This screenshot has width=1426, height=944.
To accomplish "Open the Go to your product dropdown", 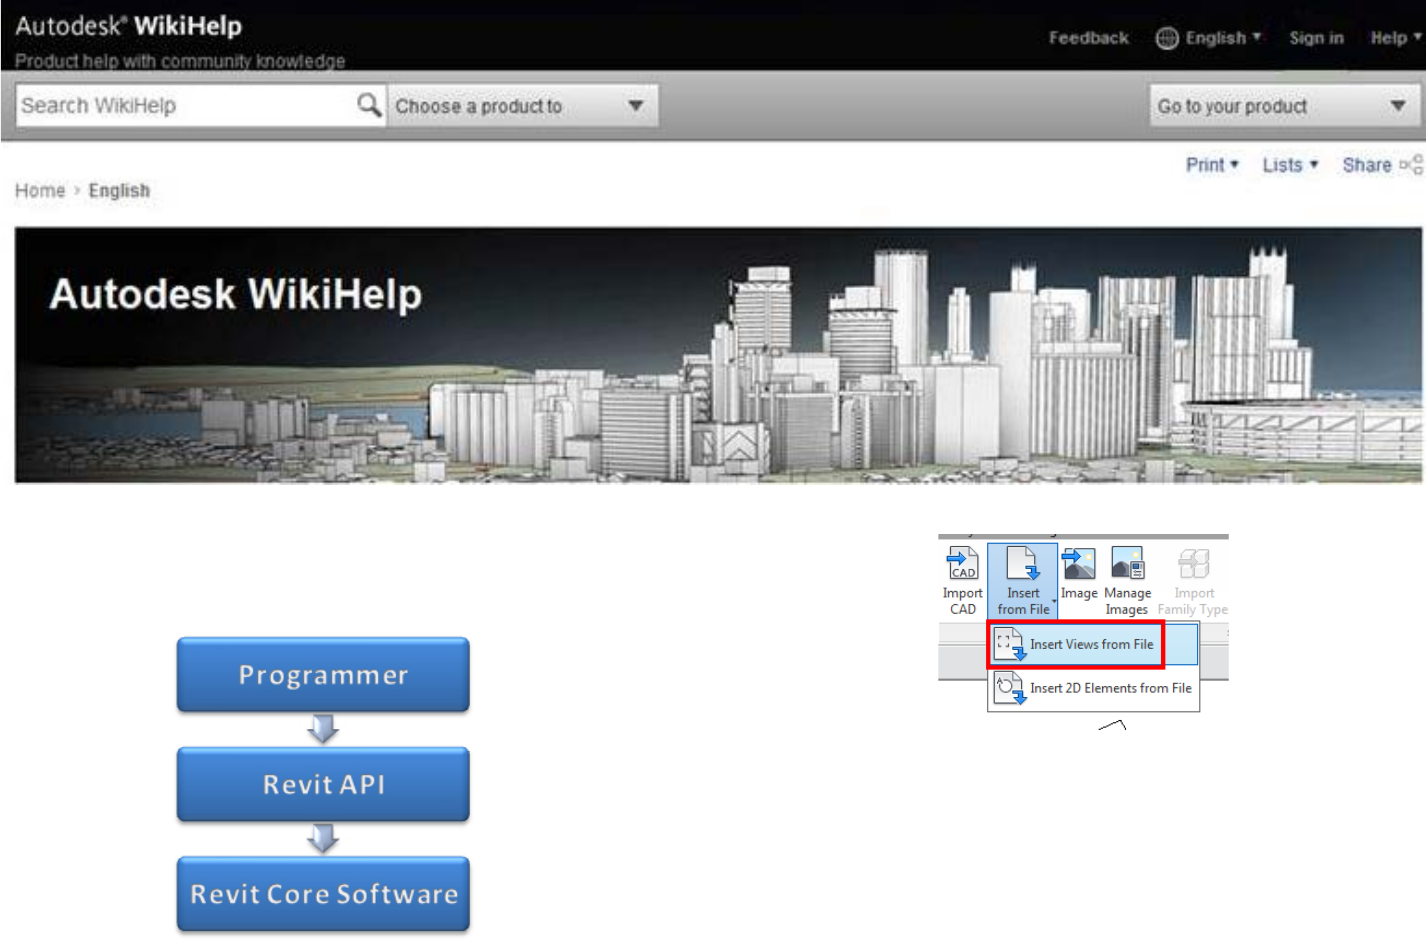I will pyautogui.click(x=1285, y=106).
